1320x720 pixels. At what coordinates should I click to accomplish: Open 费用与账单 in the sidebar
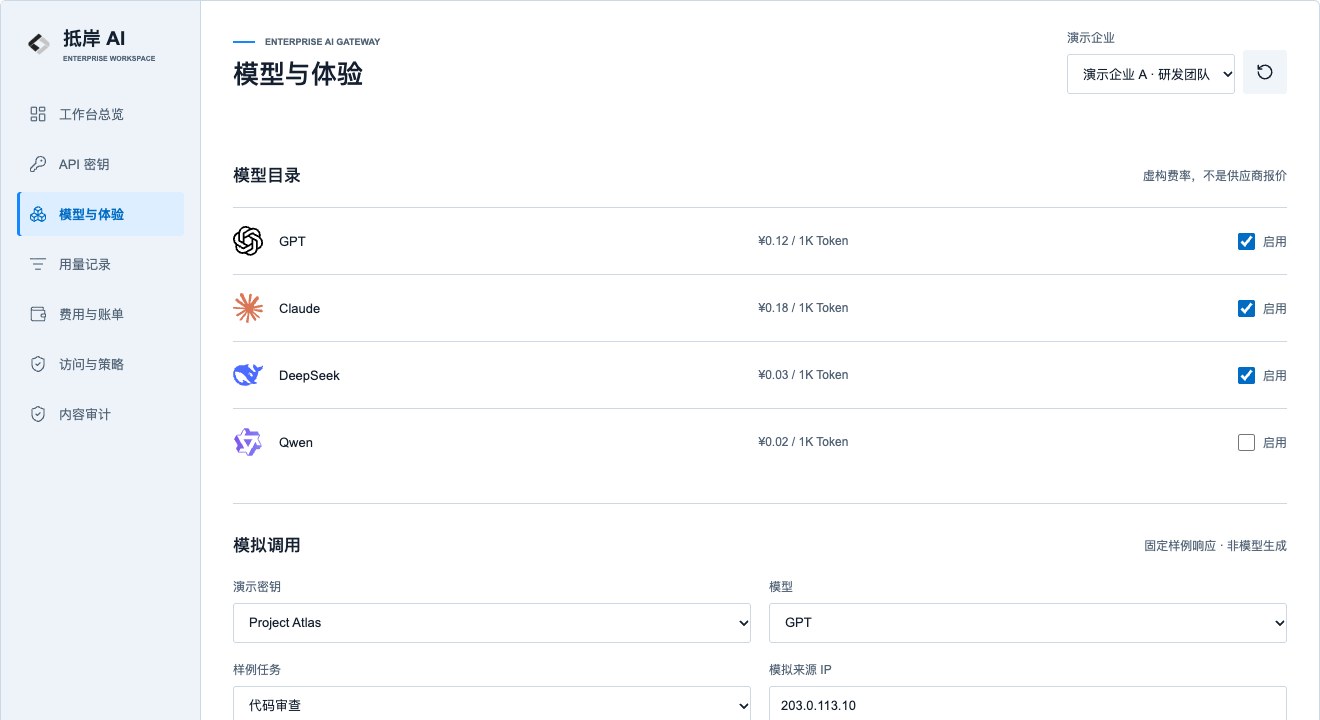[x=100, y=314]
